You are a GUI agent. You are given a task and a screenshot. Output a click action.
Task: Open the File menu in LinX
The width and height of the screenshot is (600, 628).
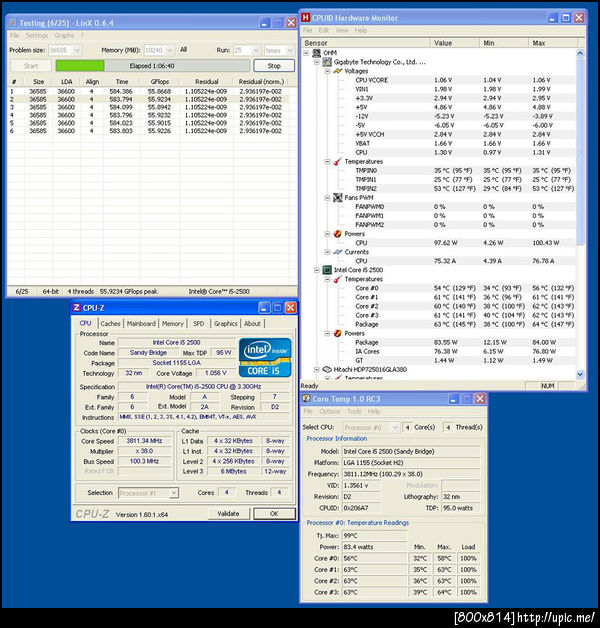coord(14,35)
